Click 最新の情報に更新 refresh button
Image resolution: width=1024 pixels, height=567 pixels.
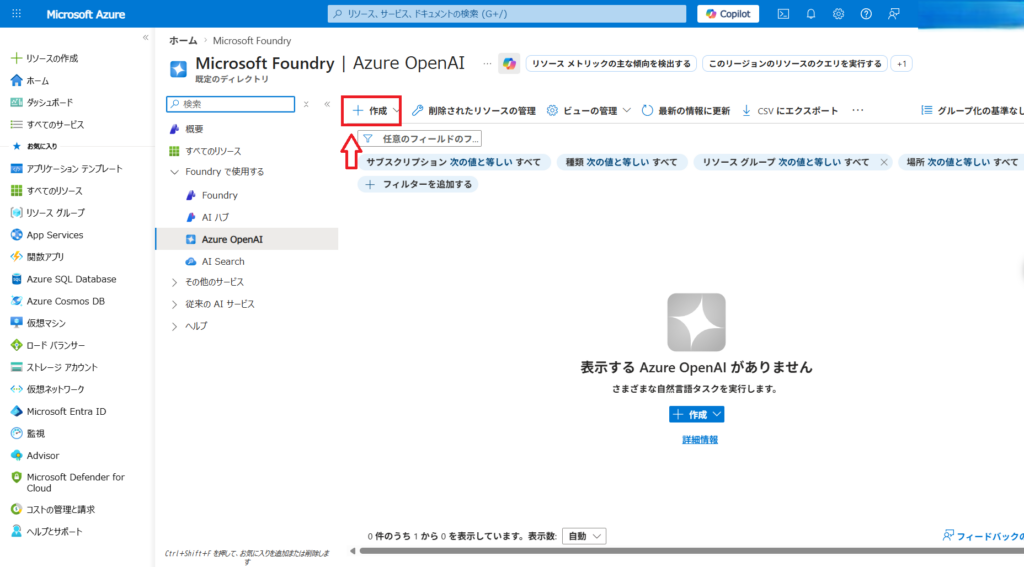click(686, 110)
